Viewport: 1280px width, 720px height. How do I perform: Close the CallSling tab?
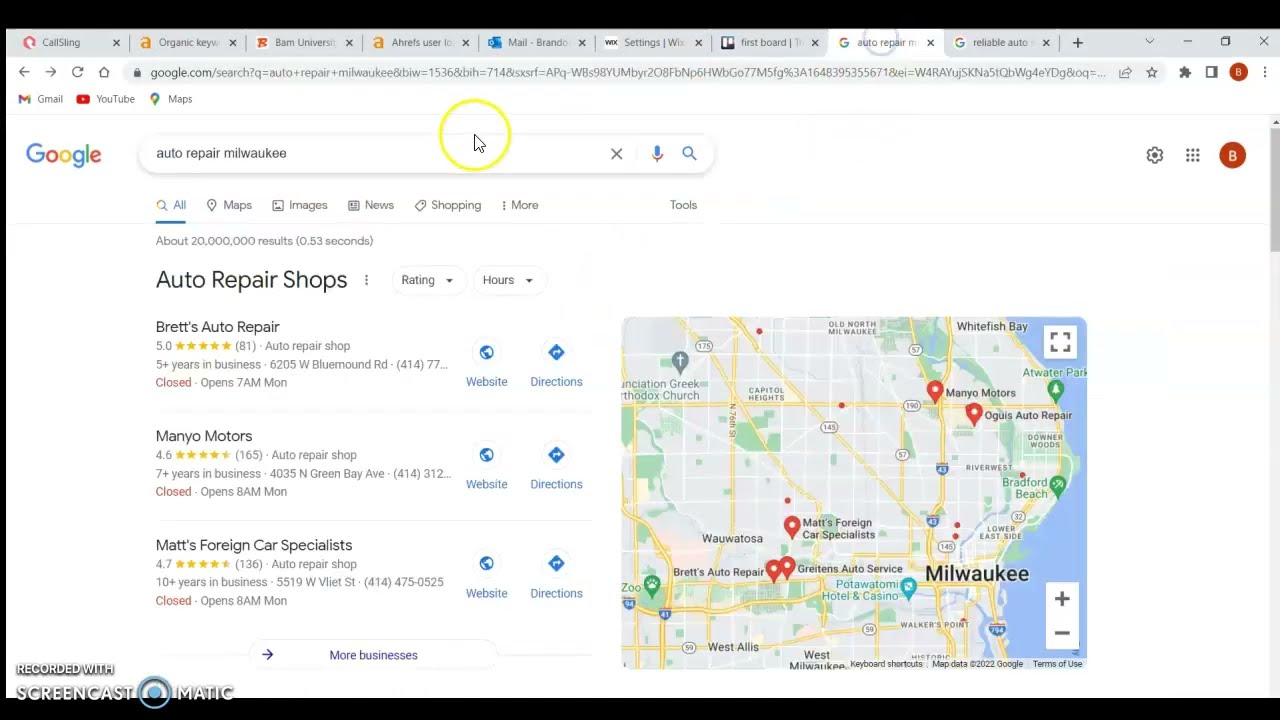[x=116, y=42]
